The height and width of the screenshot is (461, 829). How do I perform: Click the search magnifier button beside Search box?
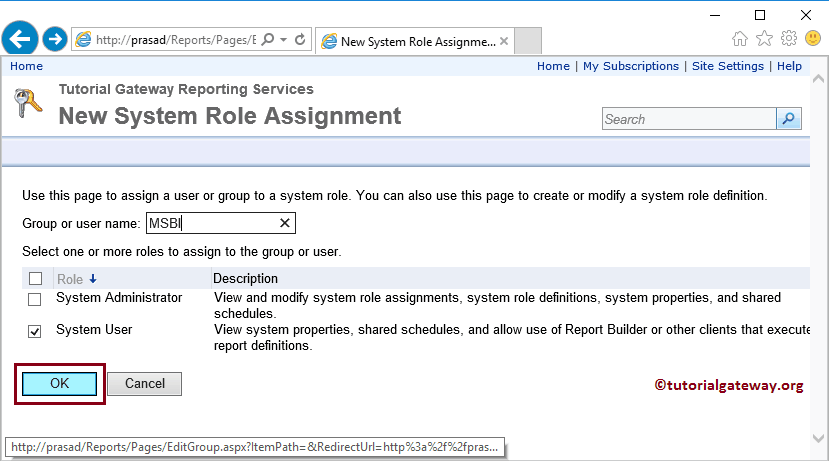pos(789,119)
